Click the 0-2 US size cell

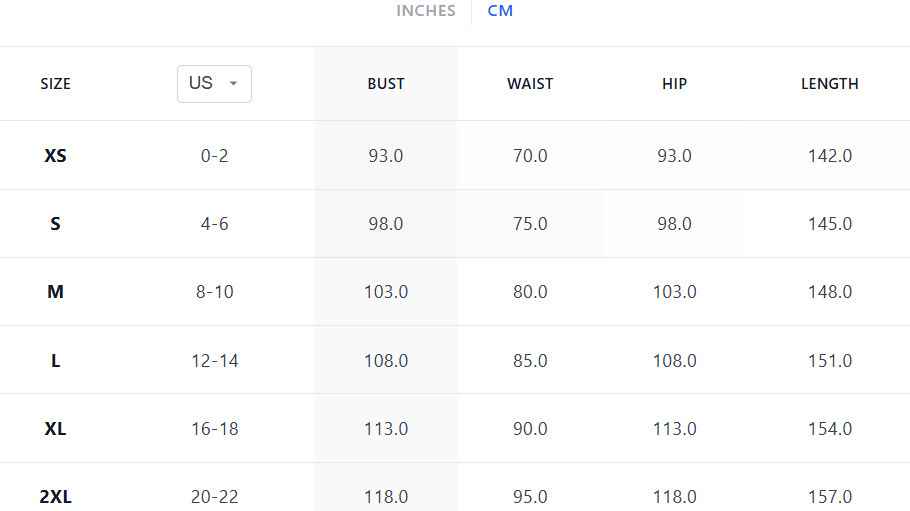[215, 156]
